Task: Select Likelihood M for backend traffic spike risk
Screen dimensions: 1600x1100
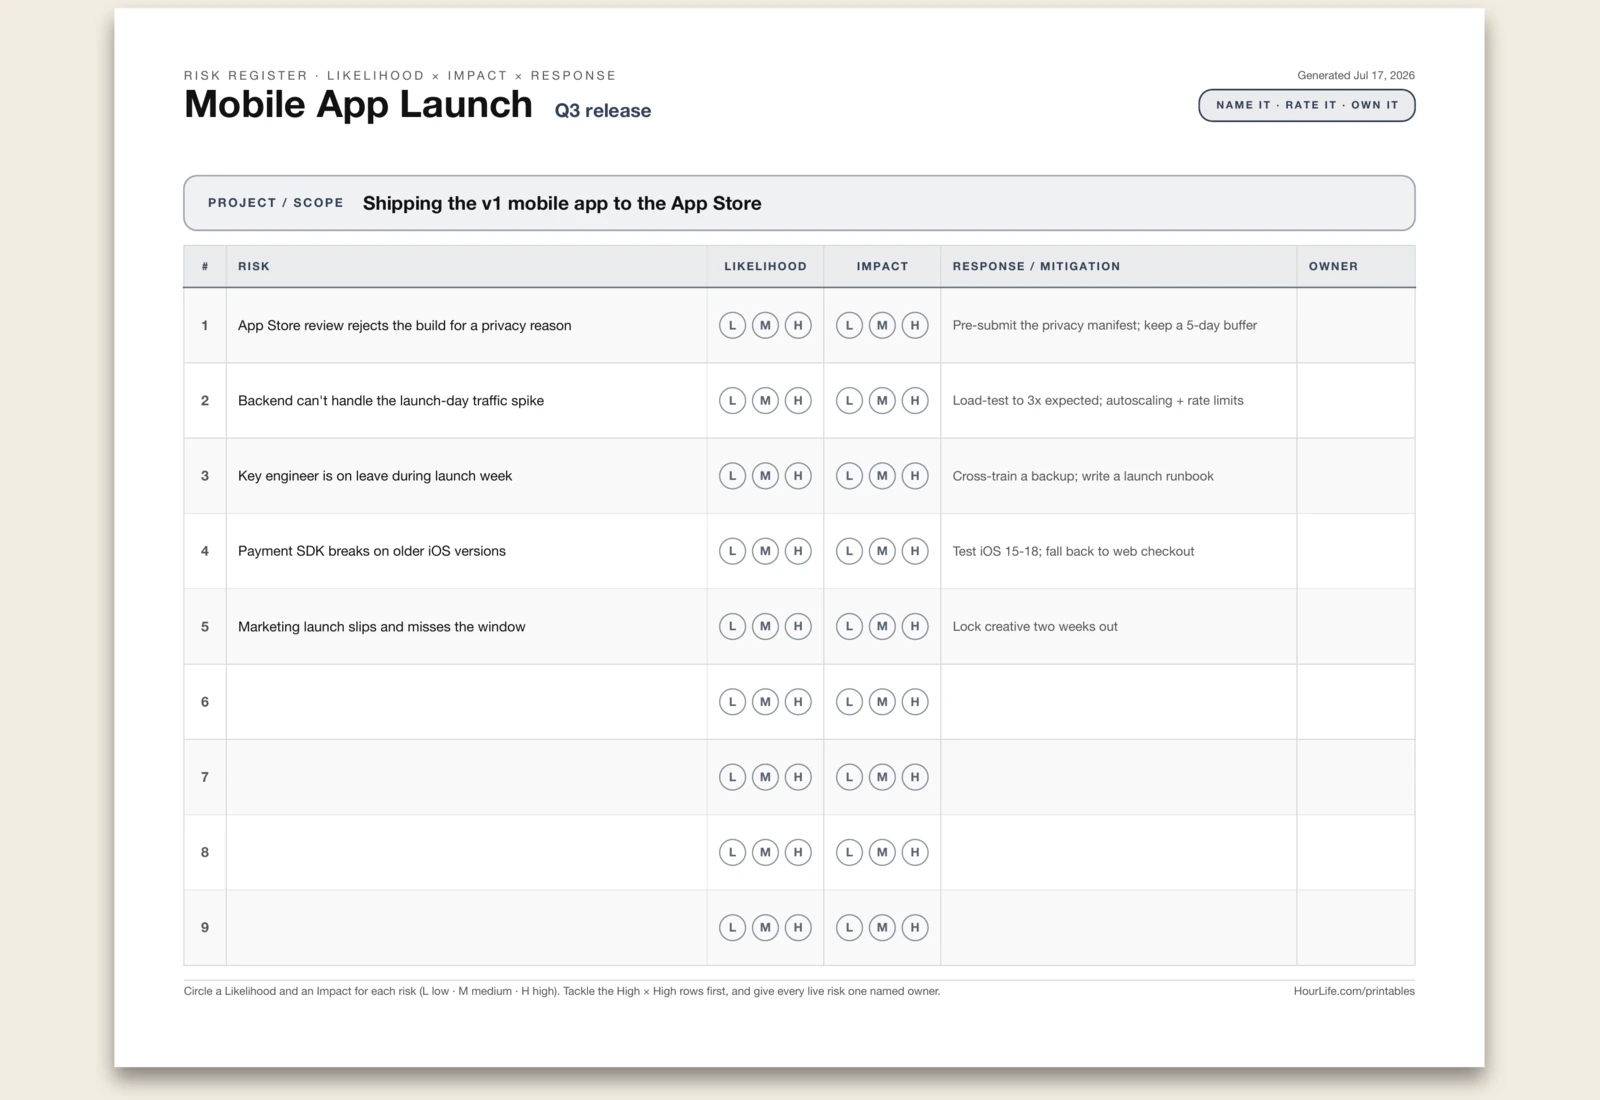Action: (x=765, y=401)
